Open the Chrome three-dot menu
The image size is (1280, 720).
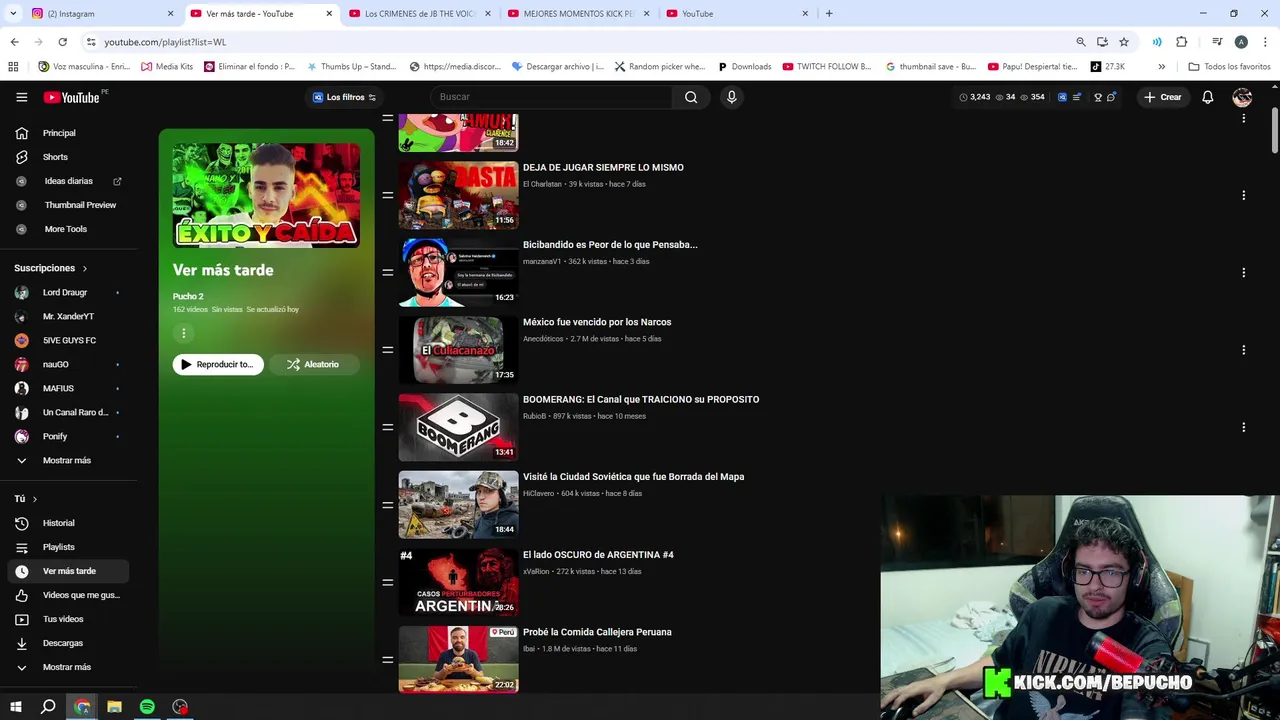click(1265, 42)
